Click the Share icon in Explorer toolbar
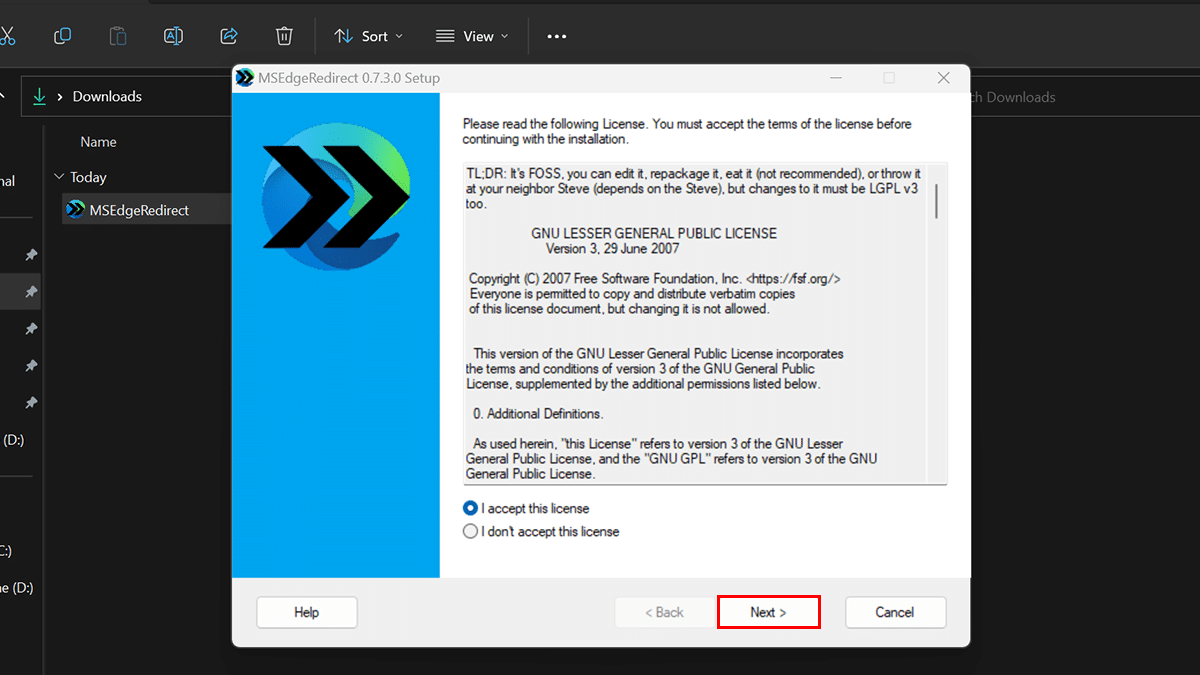Screen dimensions: 1200x675 point(228,36)
